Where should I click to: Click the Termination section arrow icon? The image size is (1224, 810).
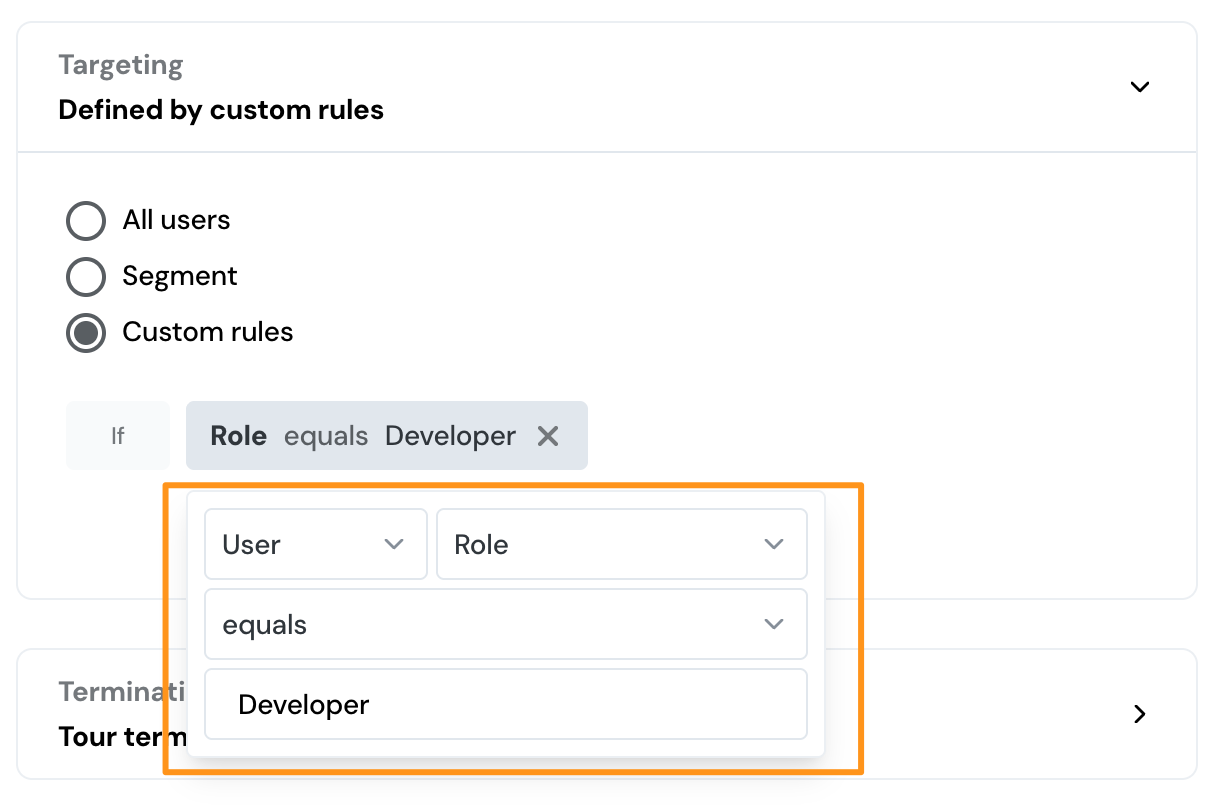[x=1140, y=714]
